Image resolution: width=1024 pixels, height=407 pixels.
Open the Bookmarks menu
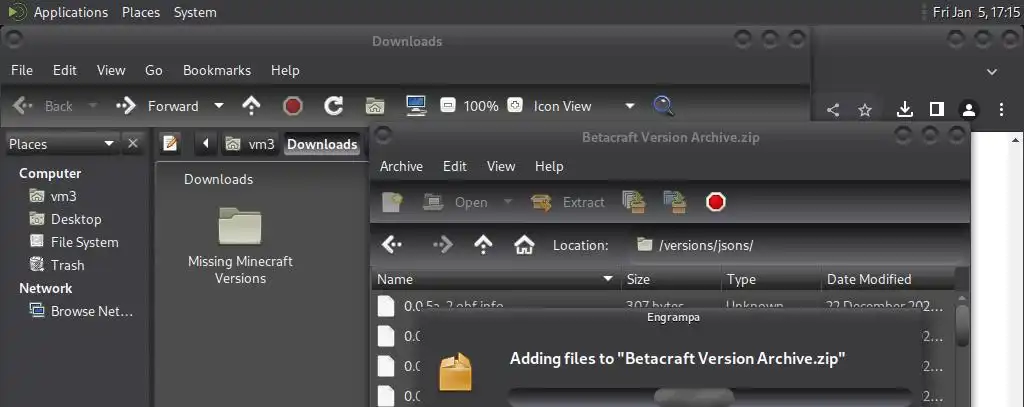[217, 70]
